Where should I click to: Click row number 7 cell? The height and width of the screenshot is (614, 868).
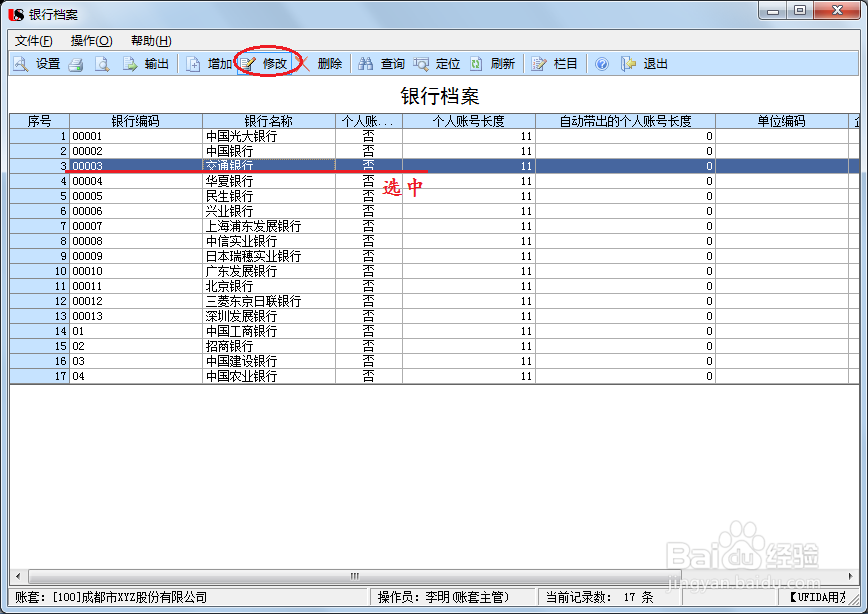39,226
